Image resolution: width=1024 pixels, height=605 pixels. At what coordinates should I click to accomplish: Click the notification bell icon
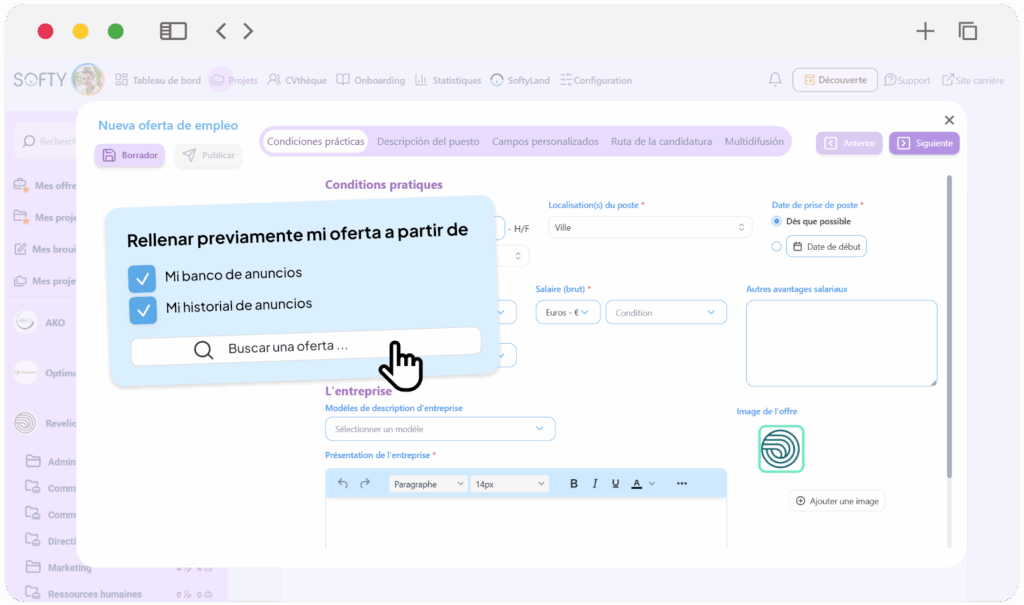[x=775, y=80]
